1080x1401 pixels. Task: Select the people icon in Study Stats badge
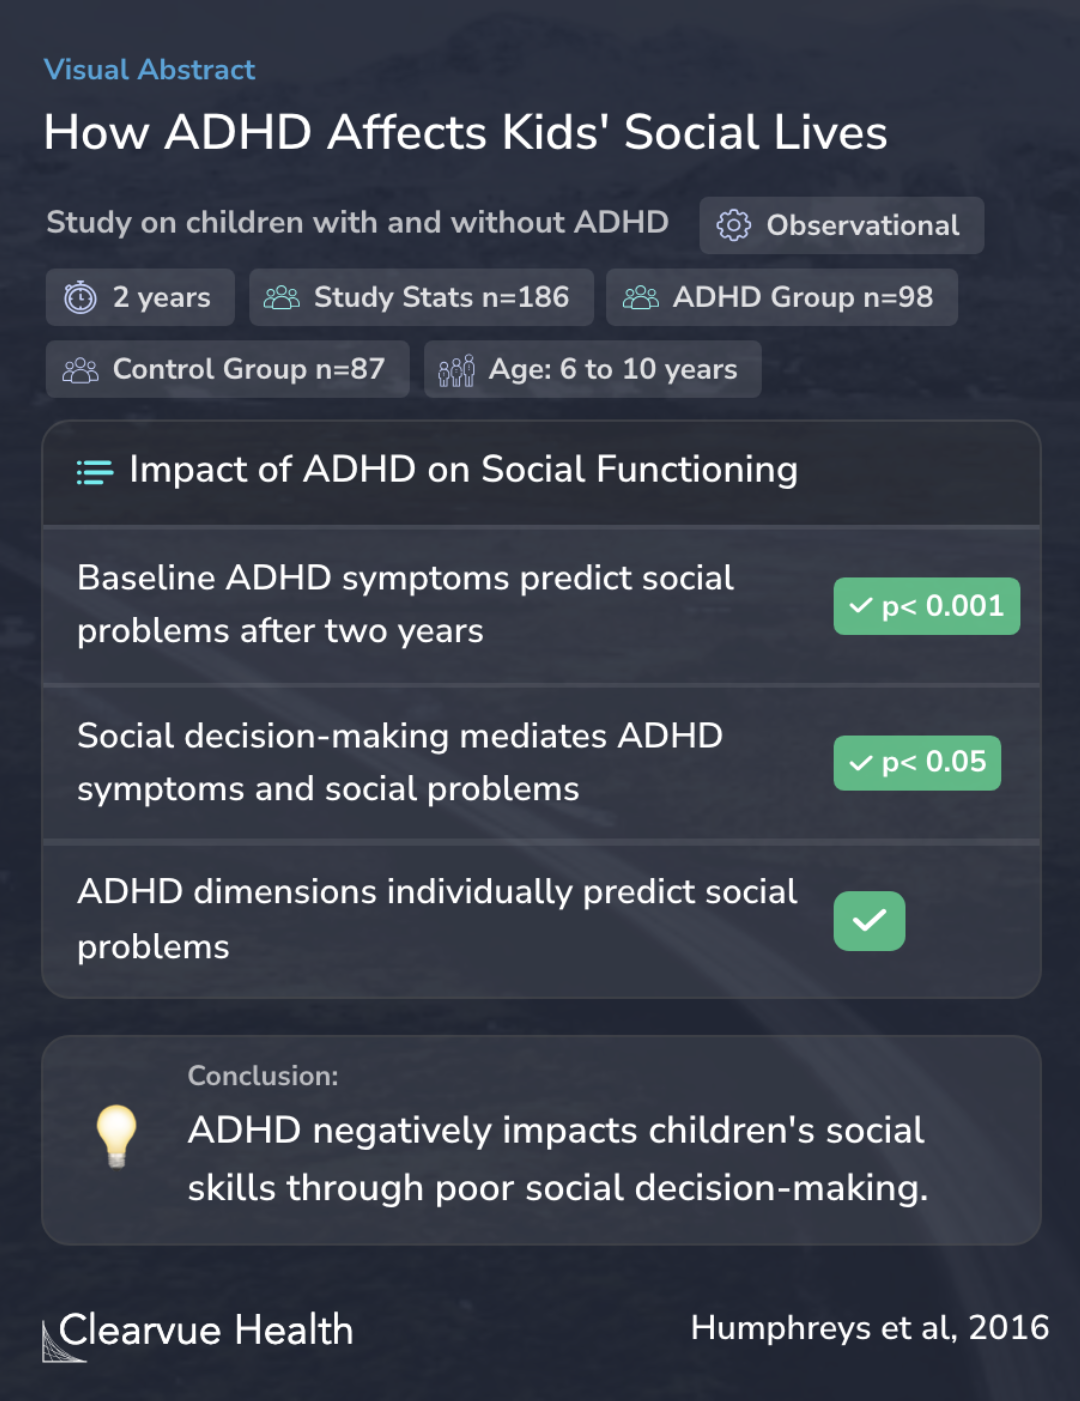click(x=281, y=297)
